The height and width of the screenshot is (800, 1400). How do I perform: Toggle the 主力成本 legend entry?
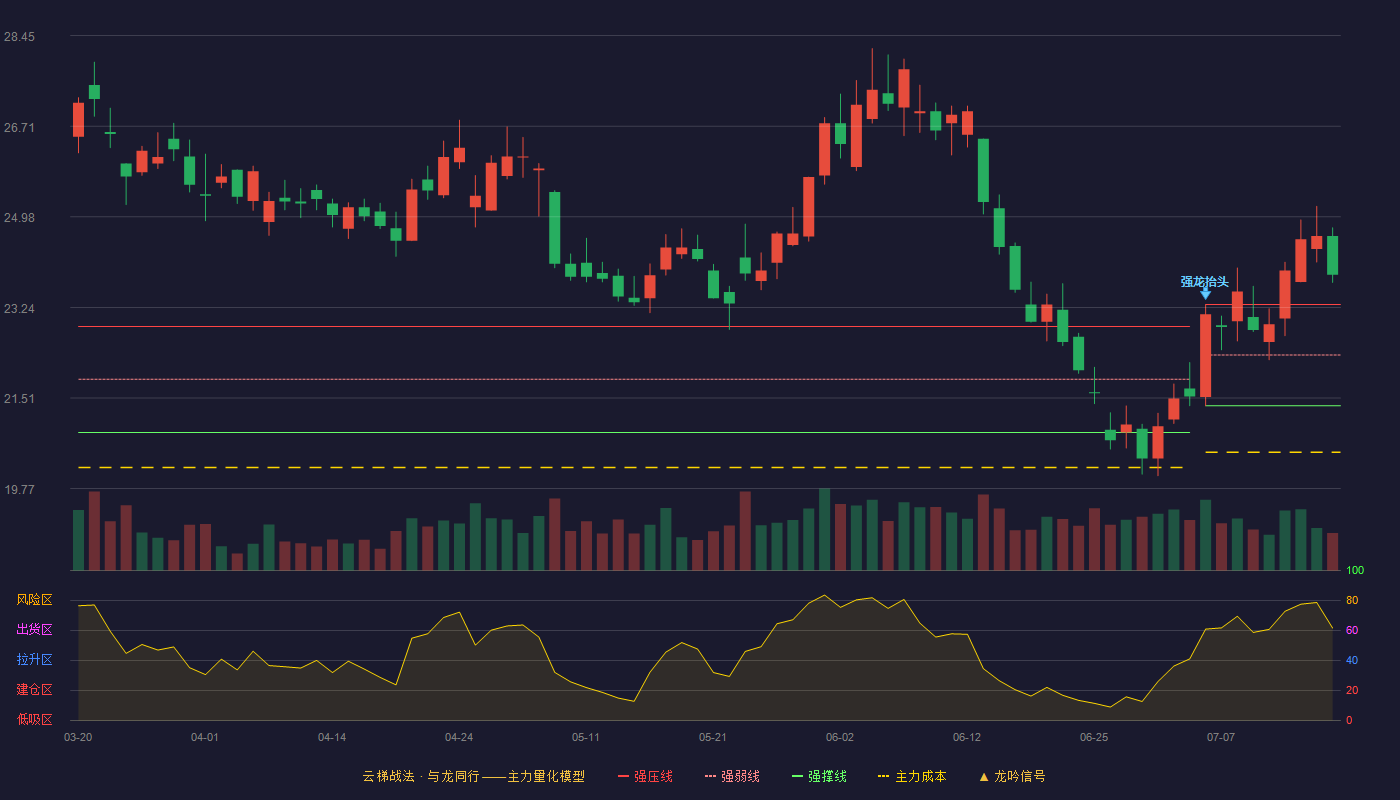[912, 776]
